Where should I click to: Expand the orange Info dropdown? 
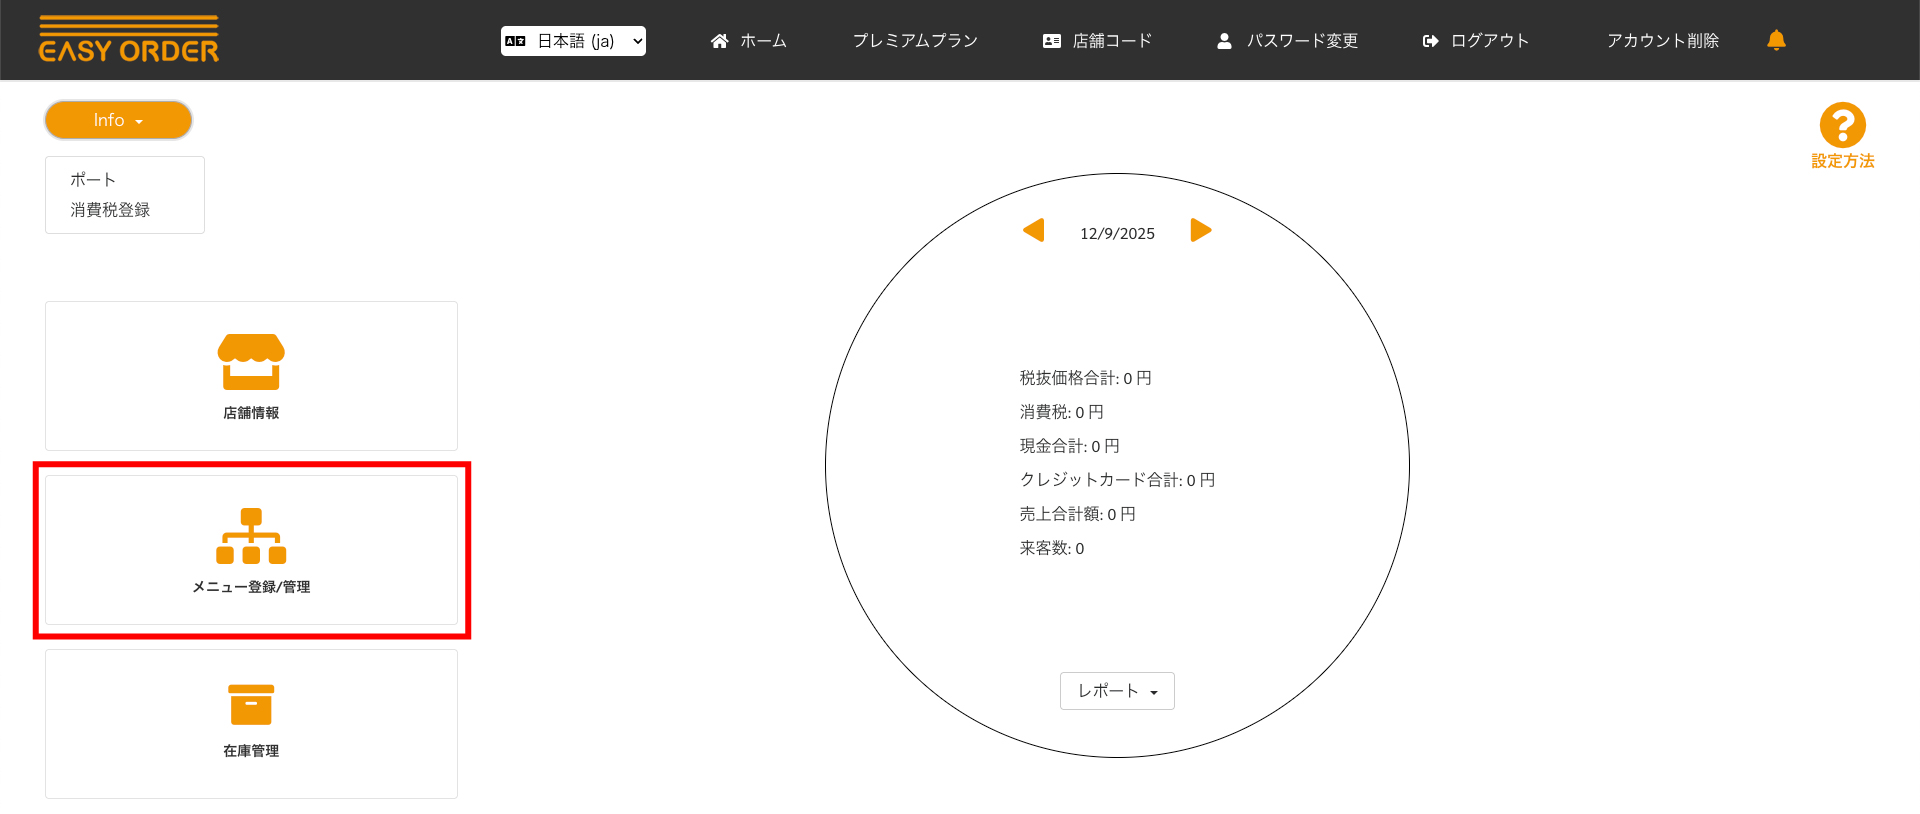[x=118, y=120]
